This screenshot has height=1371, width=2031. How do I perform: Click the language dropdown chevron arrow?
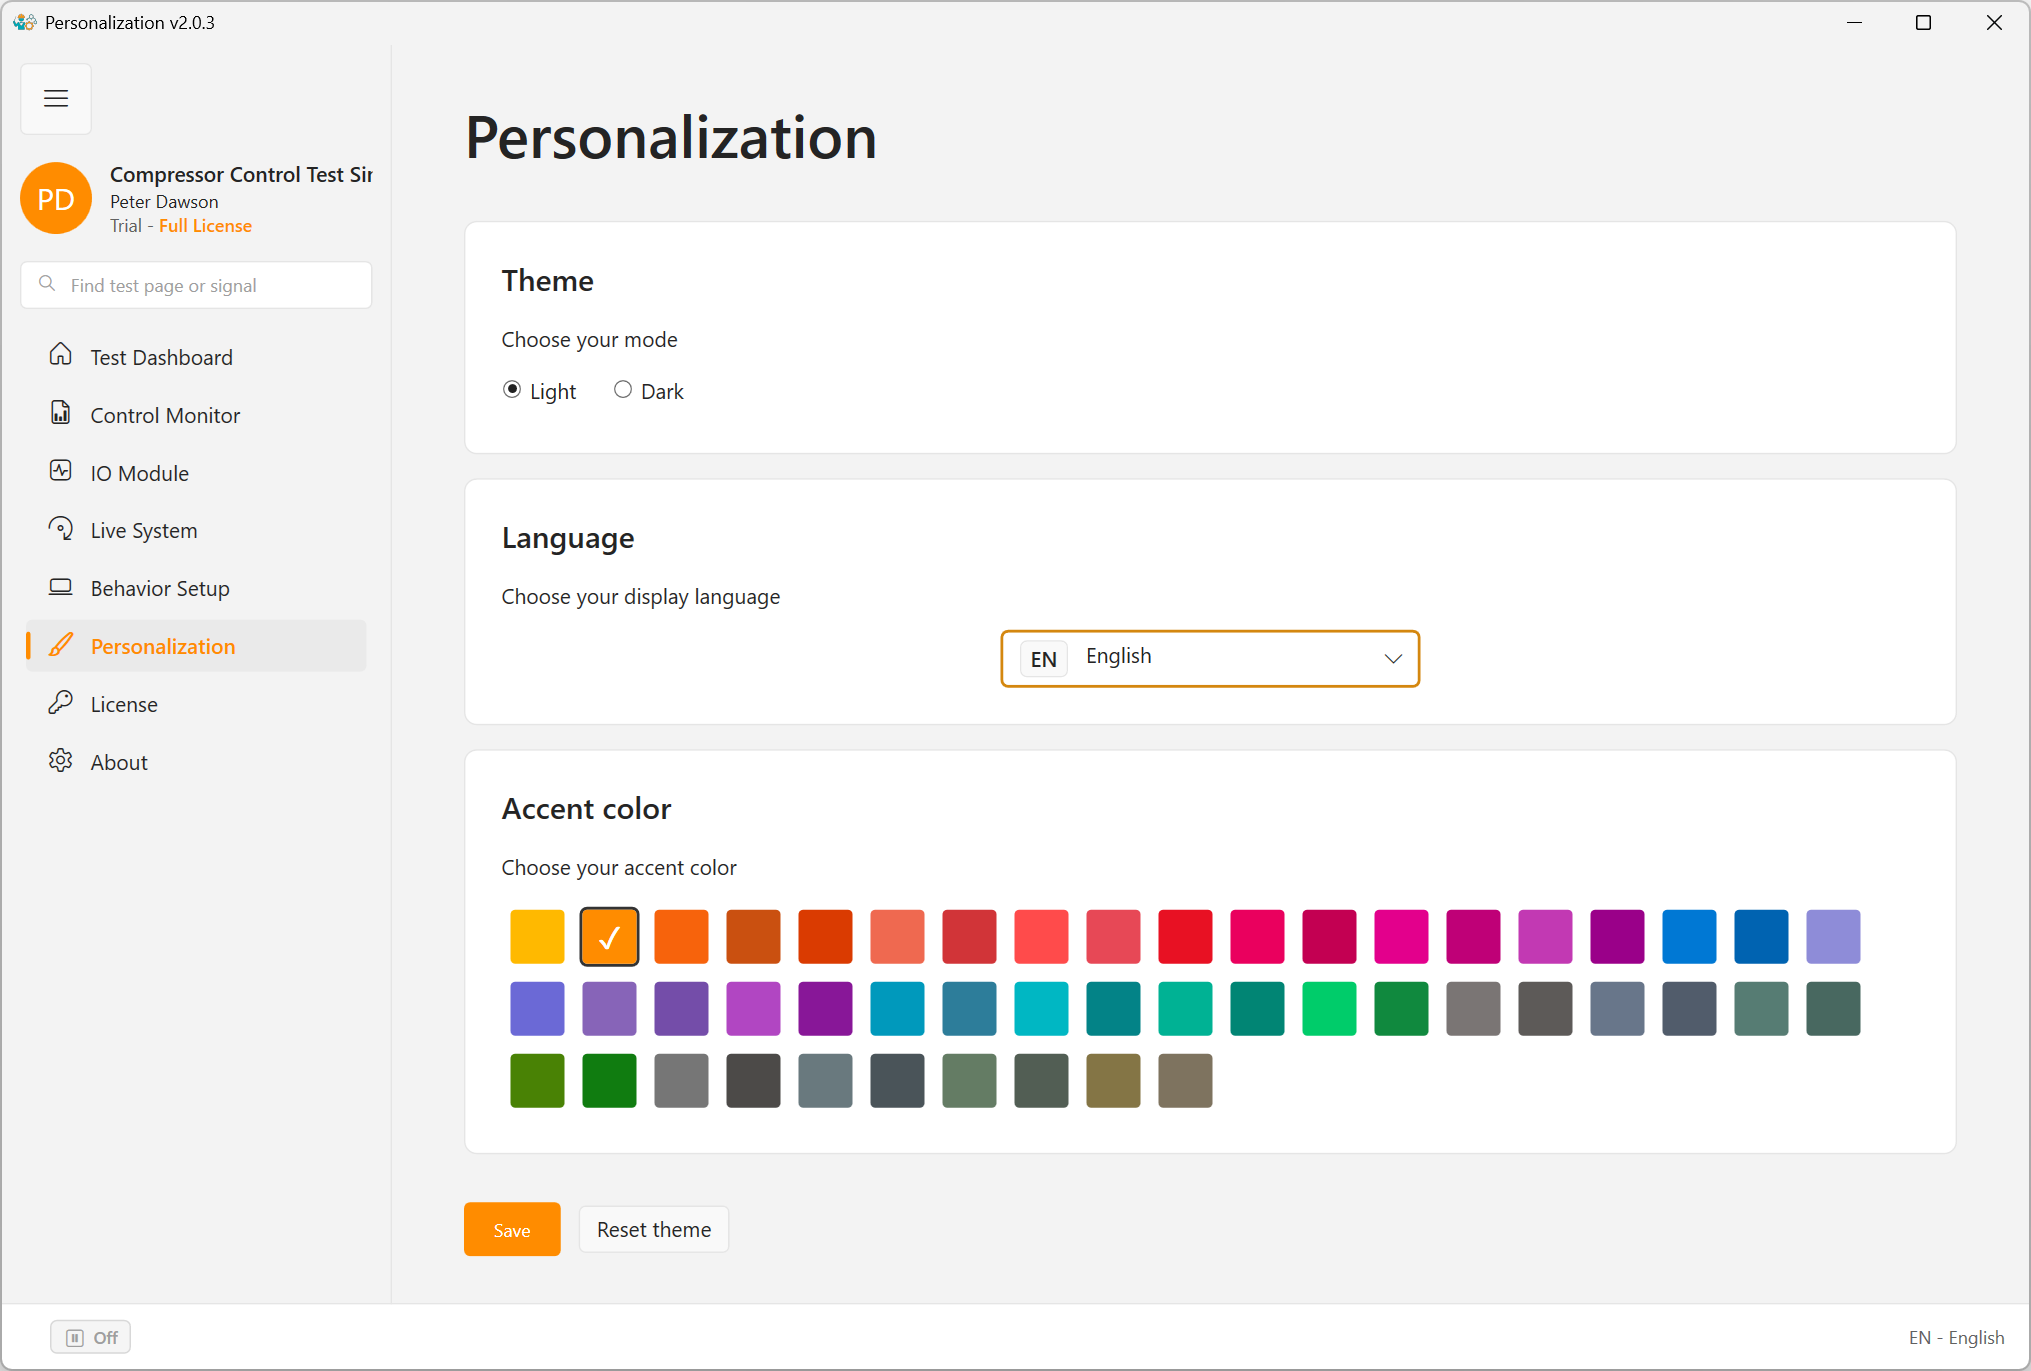(1393, 658)
